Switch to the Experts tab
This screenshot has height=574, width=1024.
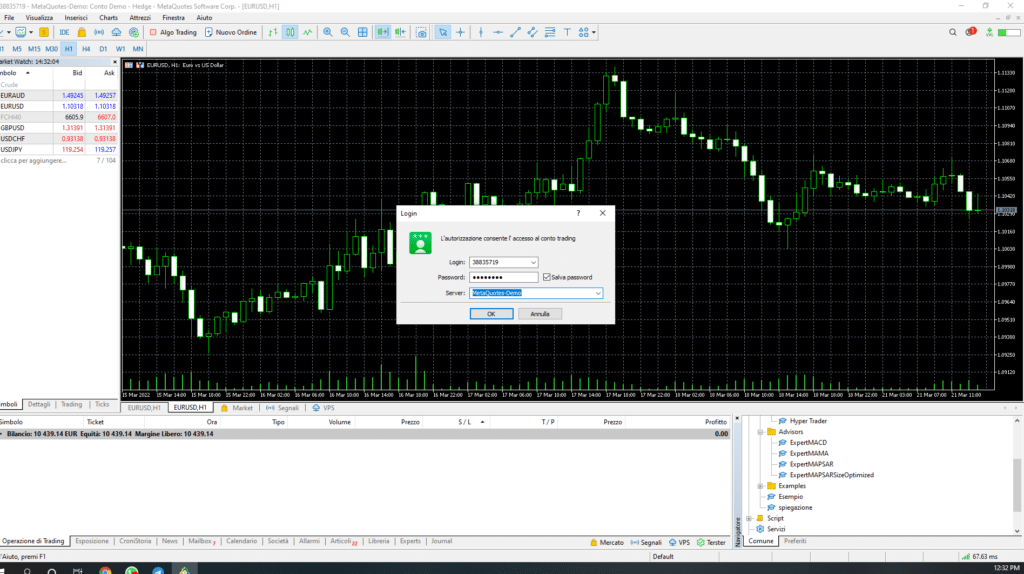(x=410, y=541)
